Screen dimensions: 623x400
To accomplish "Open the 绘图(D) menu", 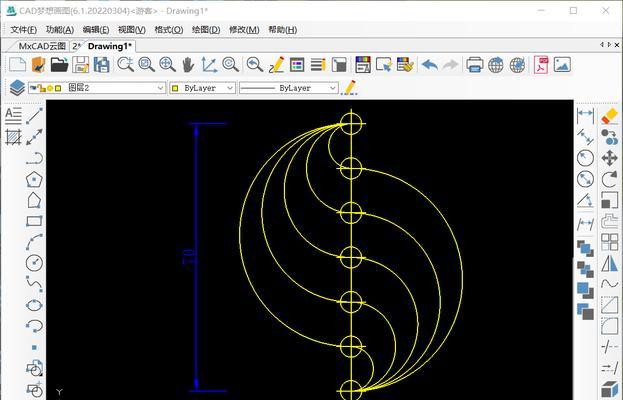I will pos(206,30).
